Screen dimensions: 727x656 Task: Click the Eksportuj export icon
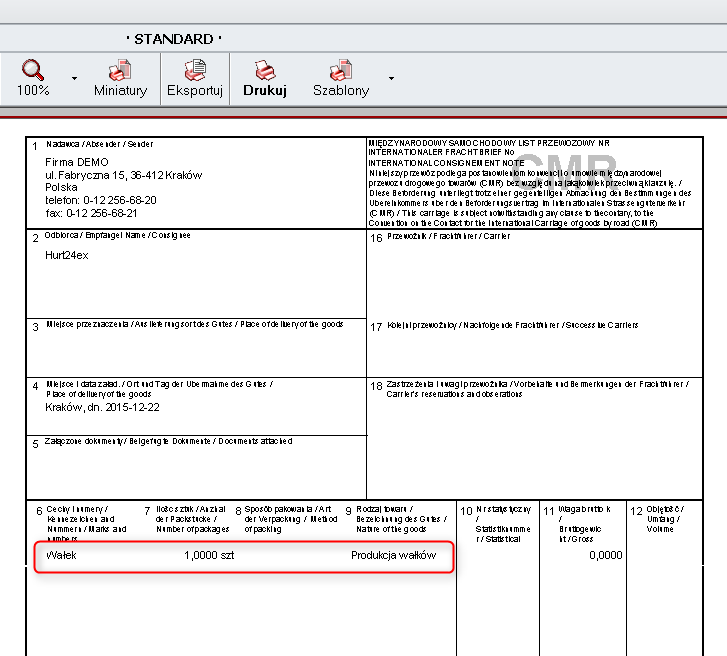pos(194,71)
